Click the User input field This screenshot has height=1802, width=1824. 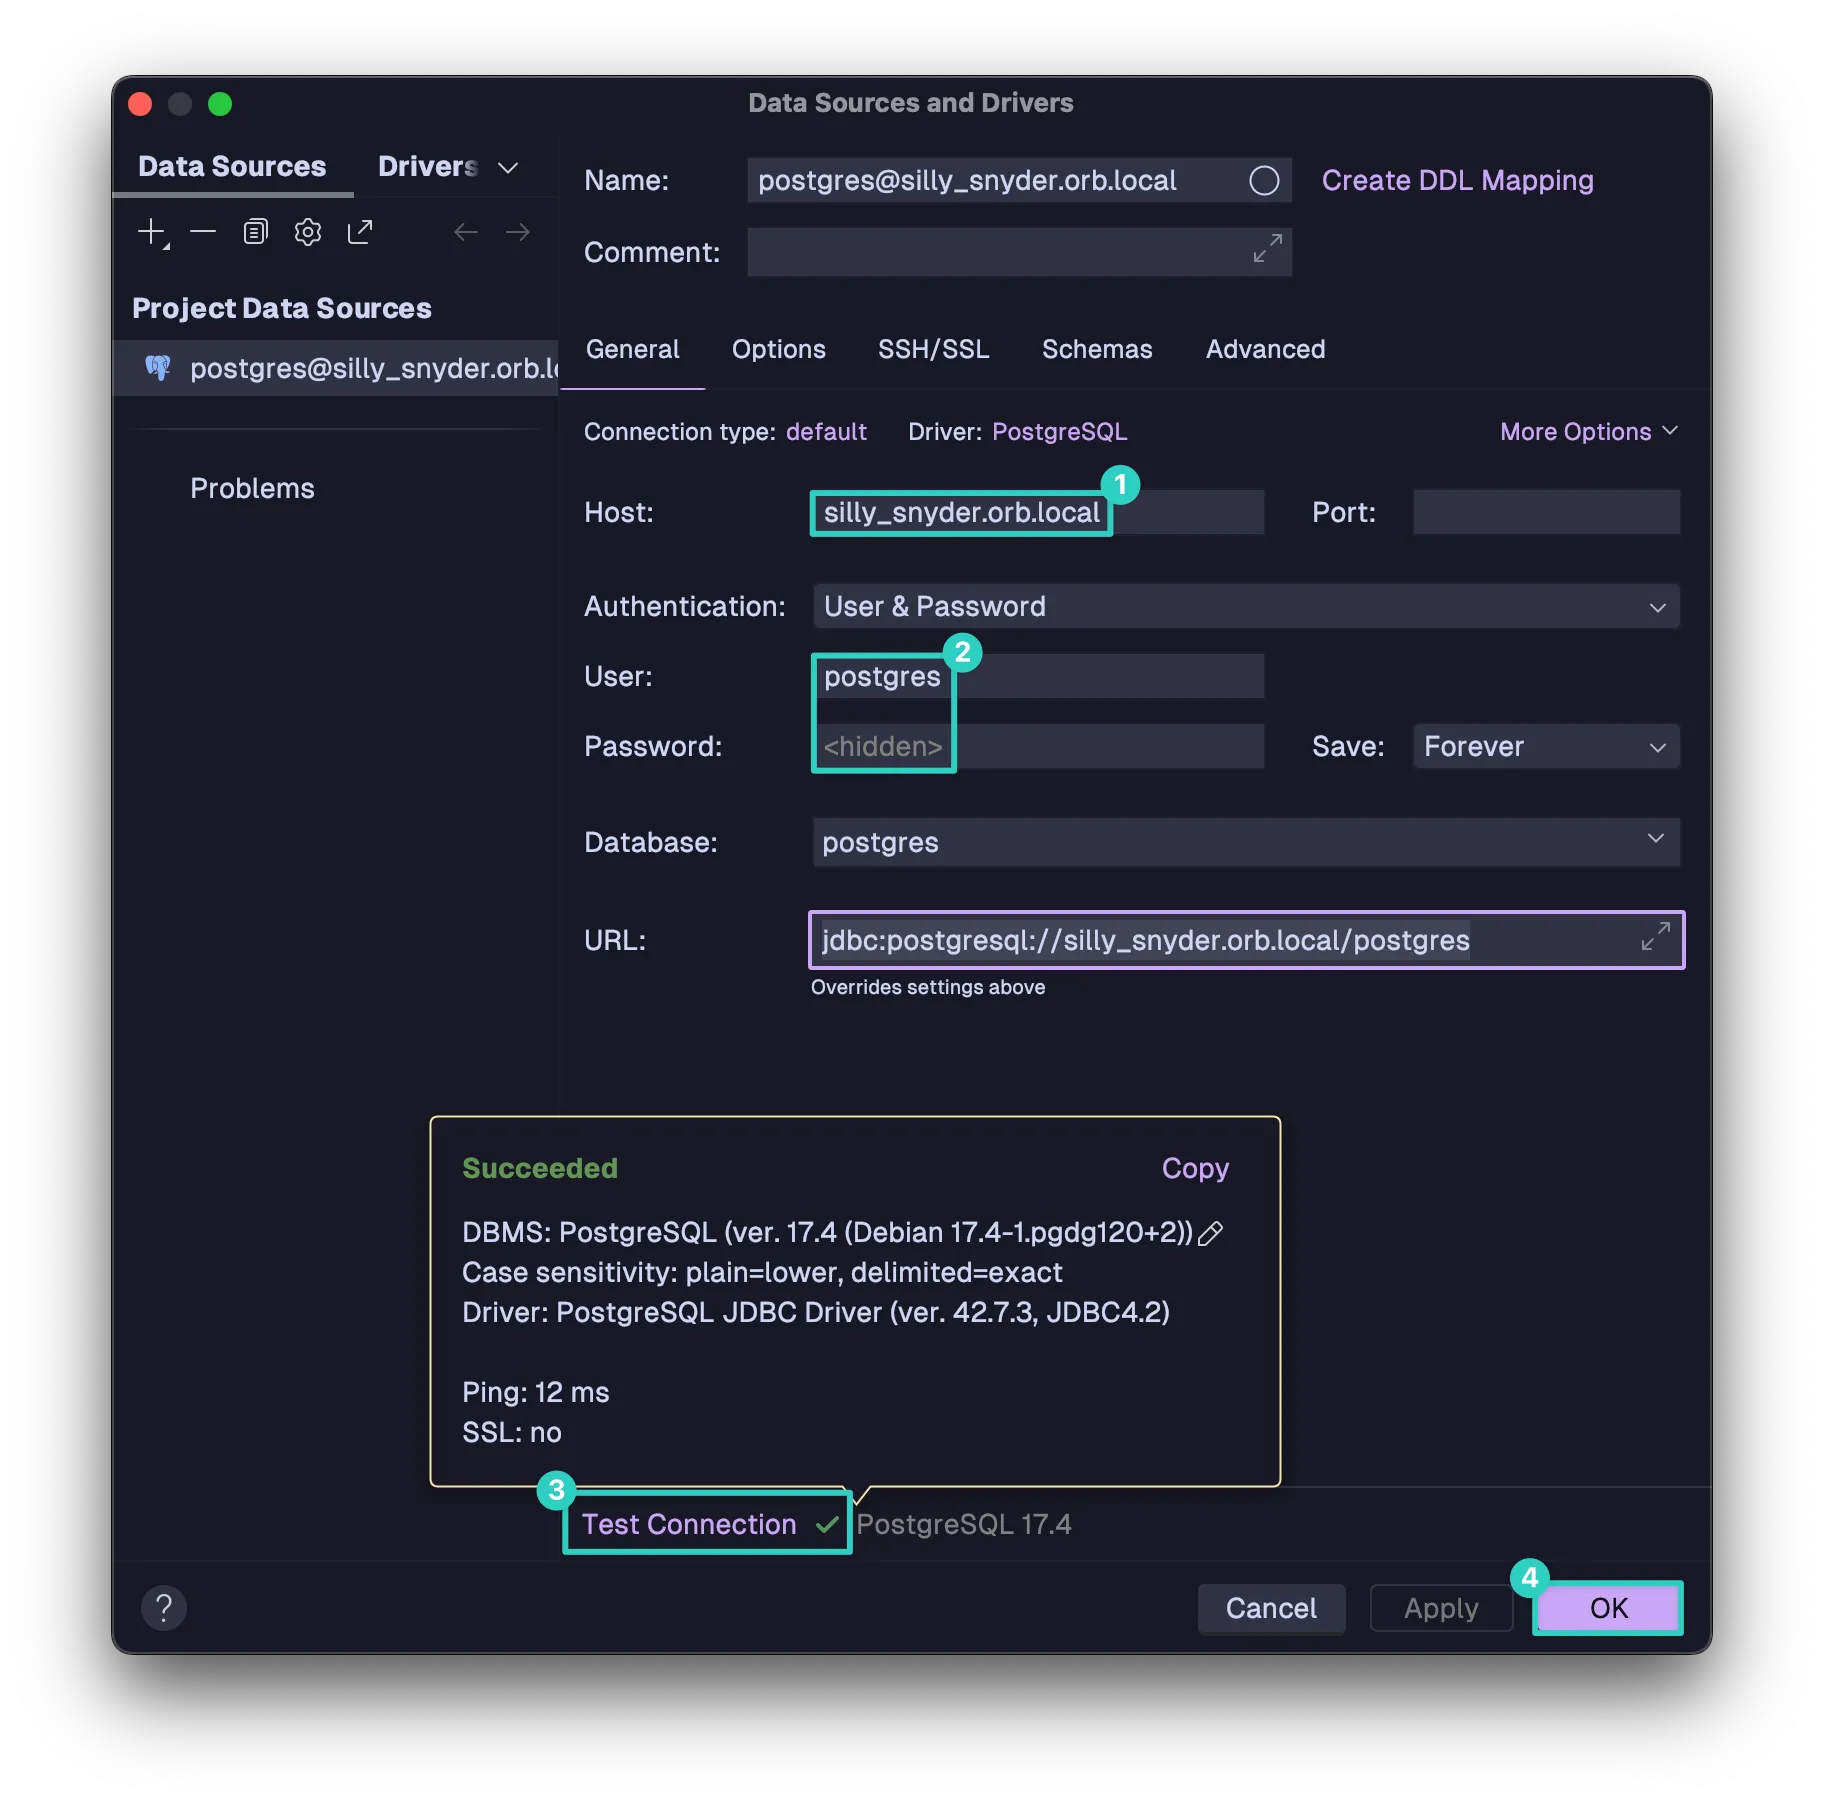tap(1038, 677)
